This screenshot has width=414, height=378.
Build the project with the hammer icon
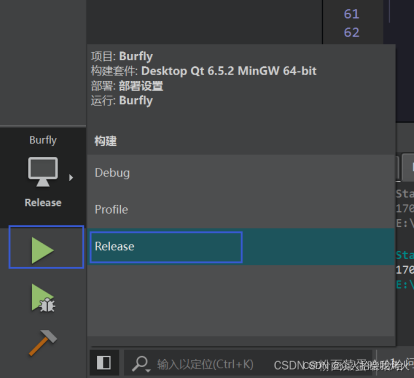tap(43, 343)
